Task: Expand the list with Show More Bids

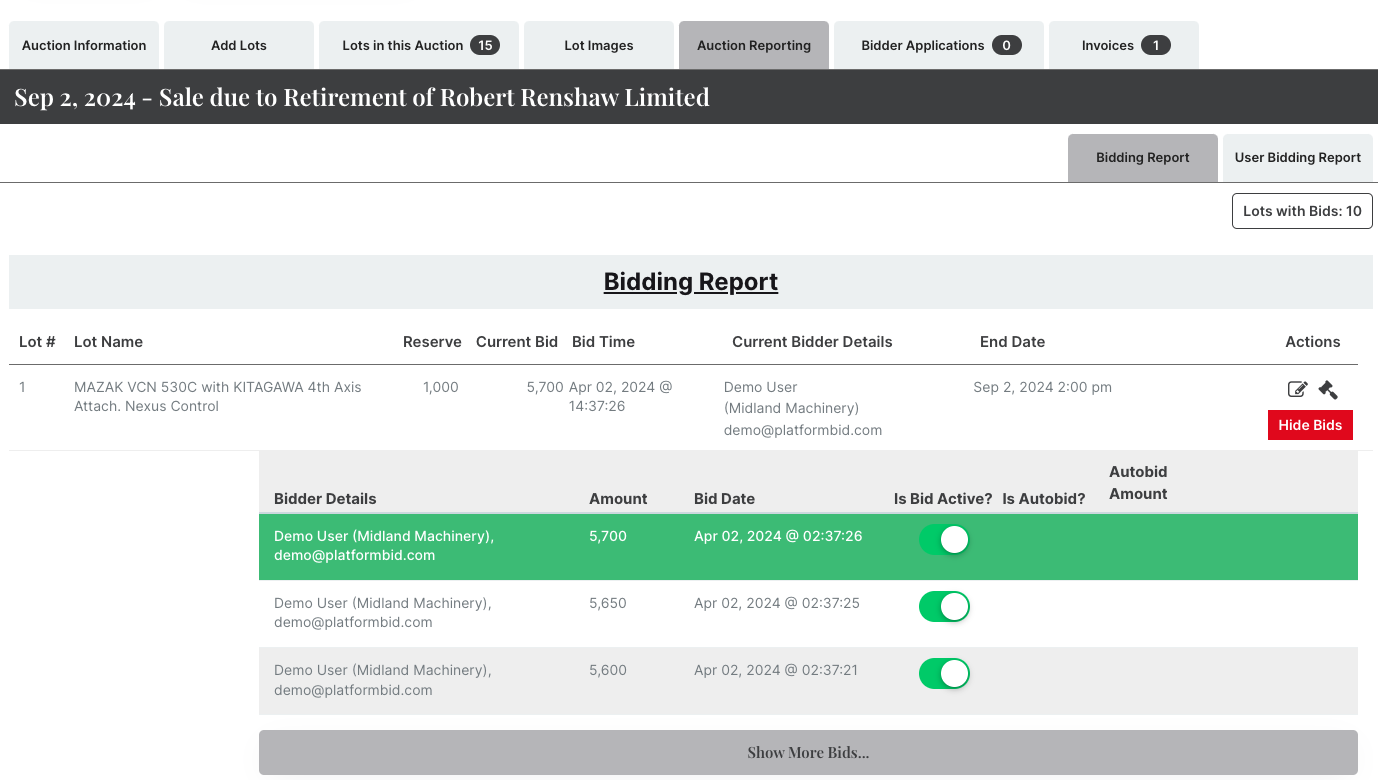Action: pos(808,752)
